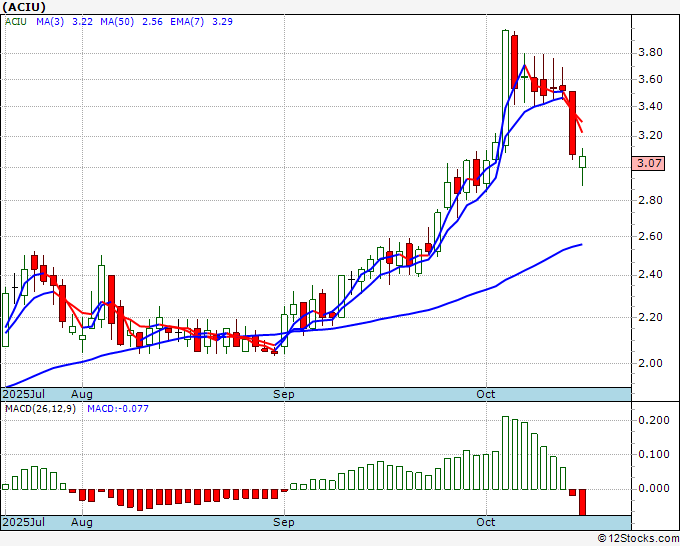Click the 2.00 price axis label
Viewport: 680px width, 546px height.
coord(650,363)
